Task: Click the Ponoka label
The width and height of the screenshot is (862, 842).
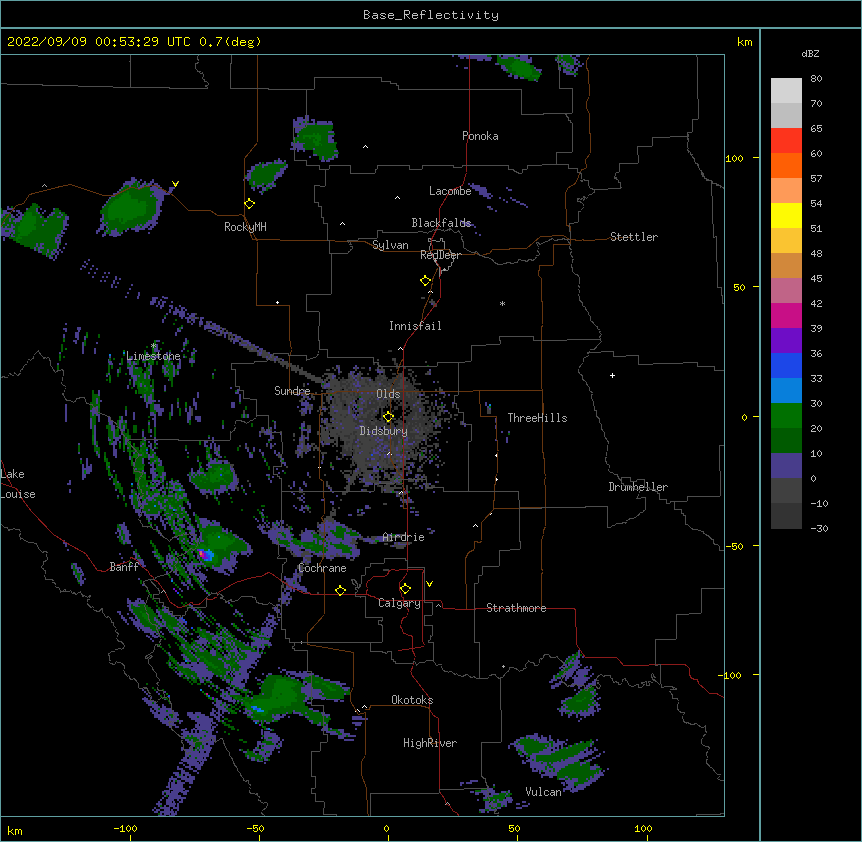Action: click(480, 136)
